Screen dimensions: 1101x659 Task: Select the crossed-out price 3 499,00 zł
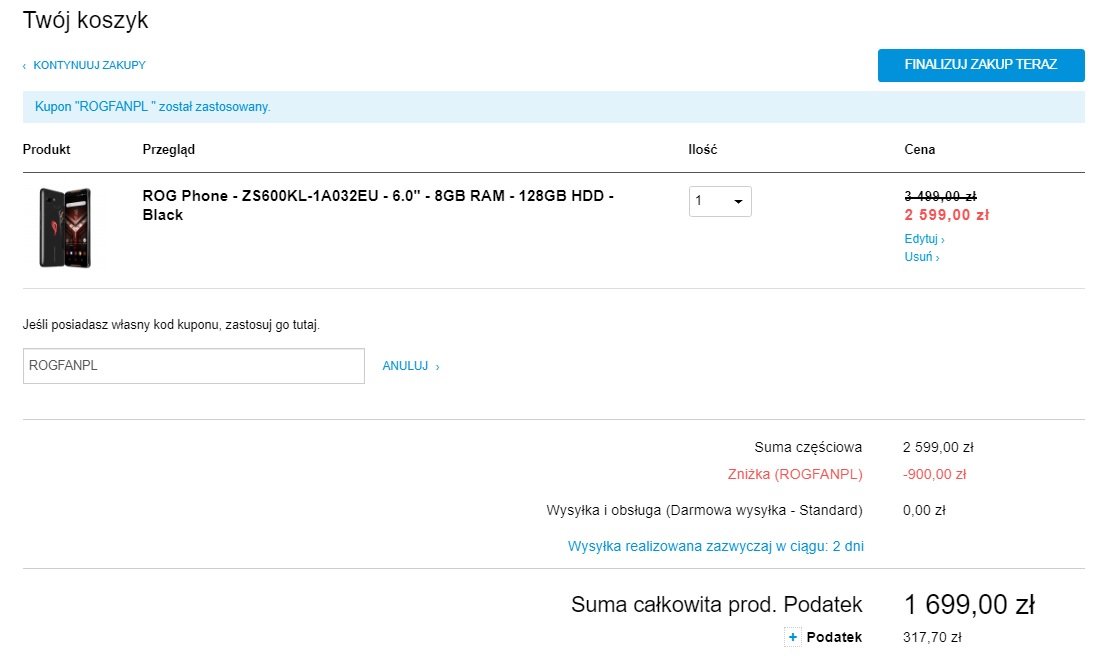coord(940,197)
